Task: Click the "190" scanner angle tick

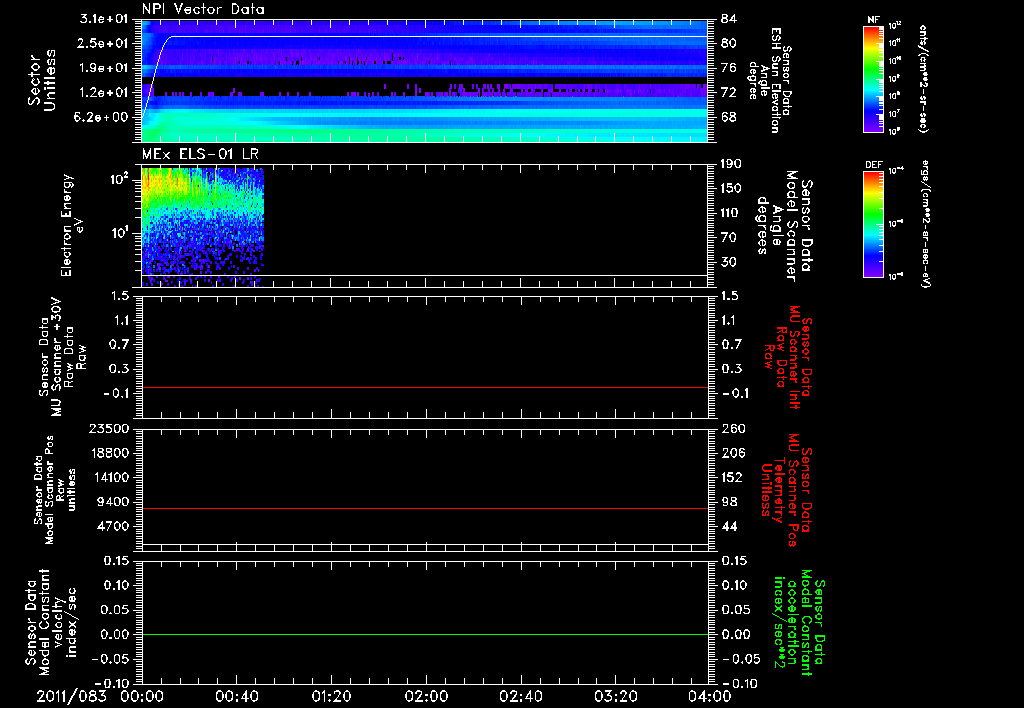Action: pyautogui.click(x=732, y=164)
